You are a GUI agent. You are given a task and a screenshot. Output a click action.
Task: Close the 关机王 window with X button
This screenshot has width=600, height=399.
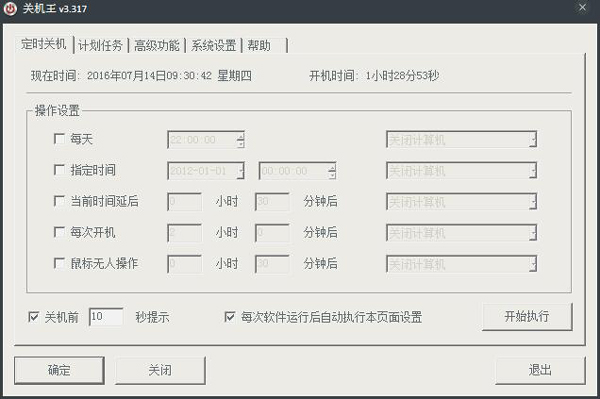click(582, 7)
